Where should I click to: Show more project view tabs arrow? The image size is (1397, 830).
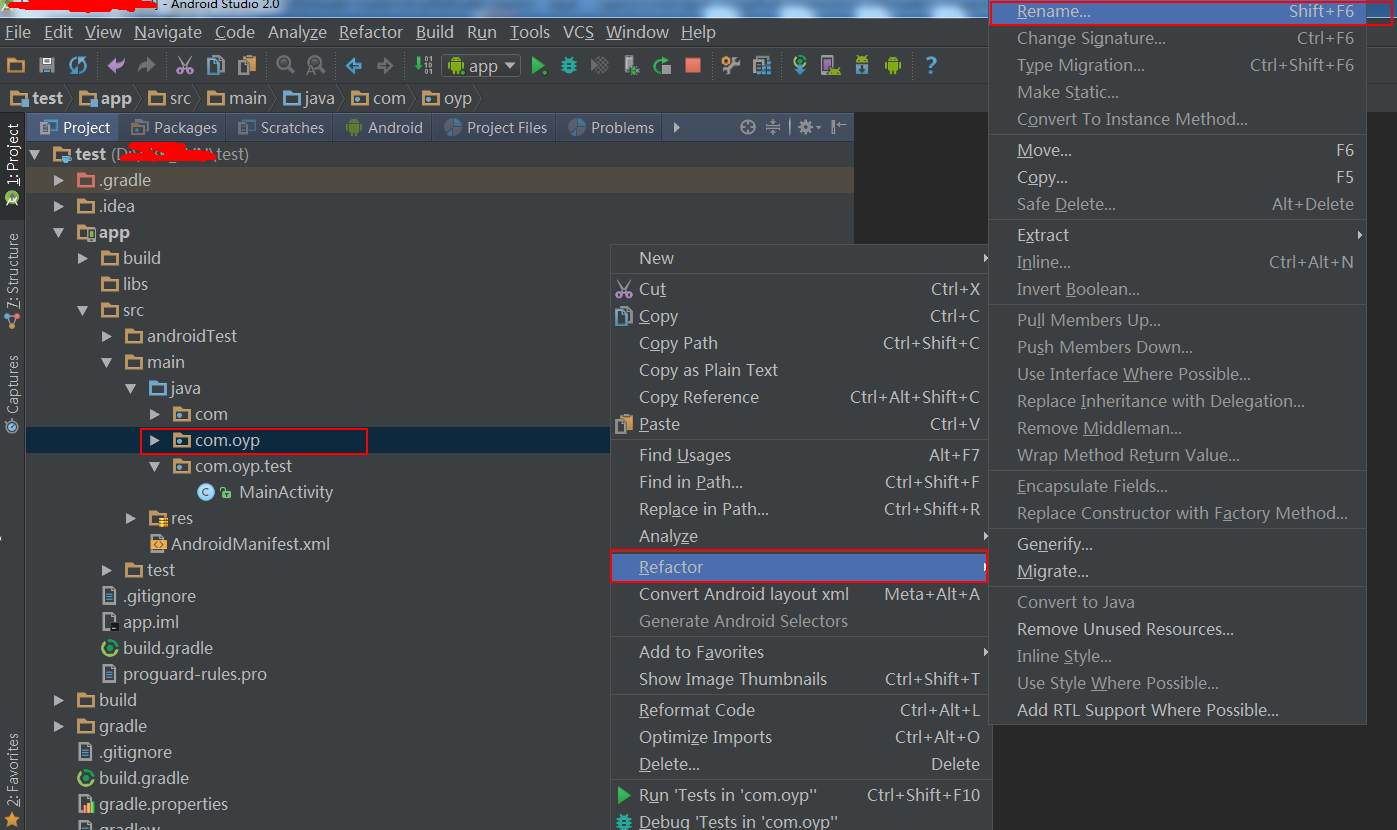[x=677, y=127]
